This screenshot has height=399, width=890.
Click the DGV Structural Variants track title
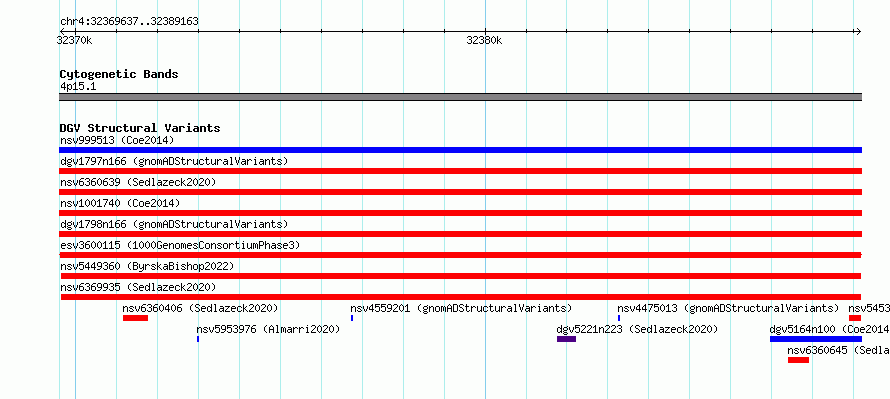(140, 128)
